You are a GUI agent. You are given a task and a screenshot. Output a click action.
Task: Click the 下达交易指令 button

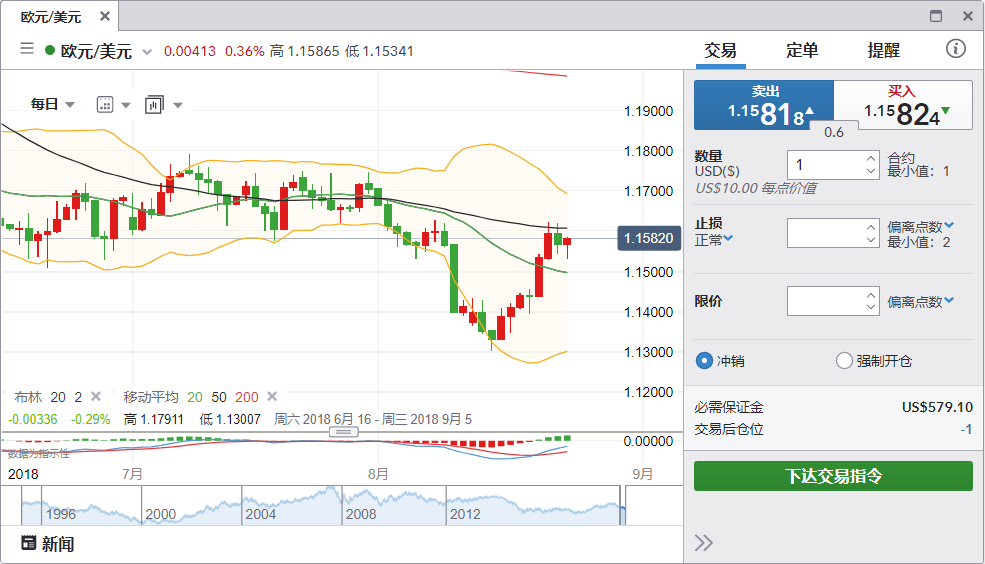(x=833, y=476)
